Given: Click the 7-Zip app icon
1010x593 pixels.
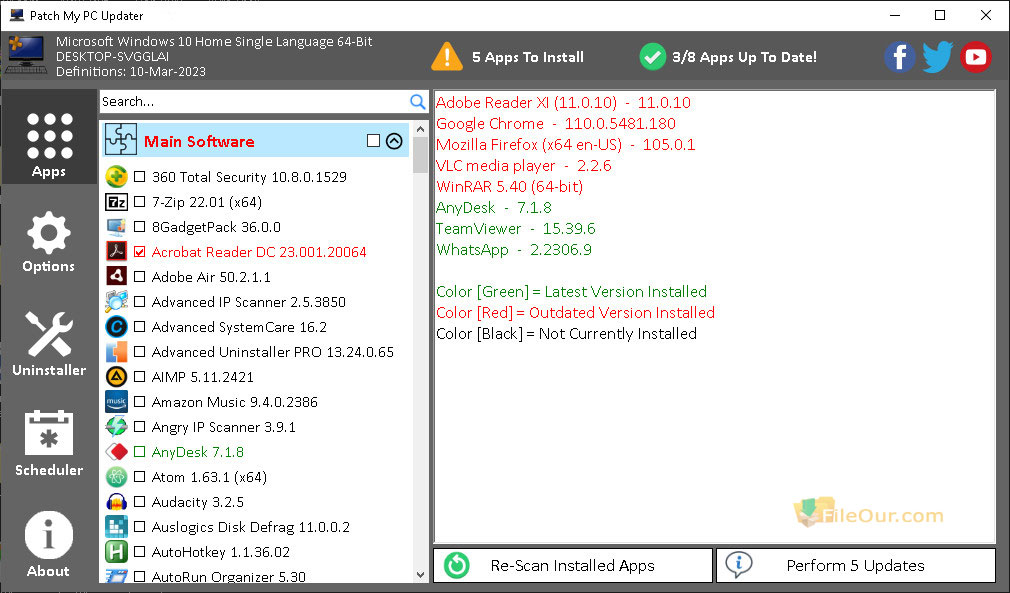Looking at the screenshot, I should [116, 202].
